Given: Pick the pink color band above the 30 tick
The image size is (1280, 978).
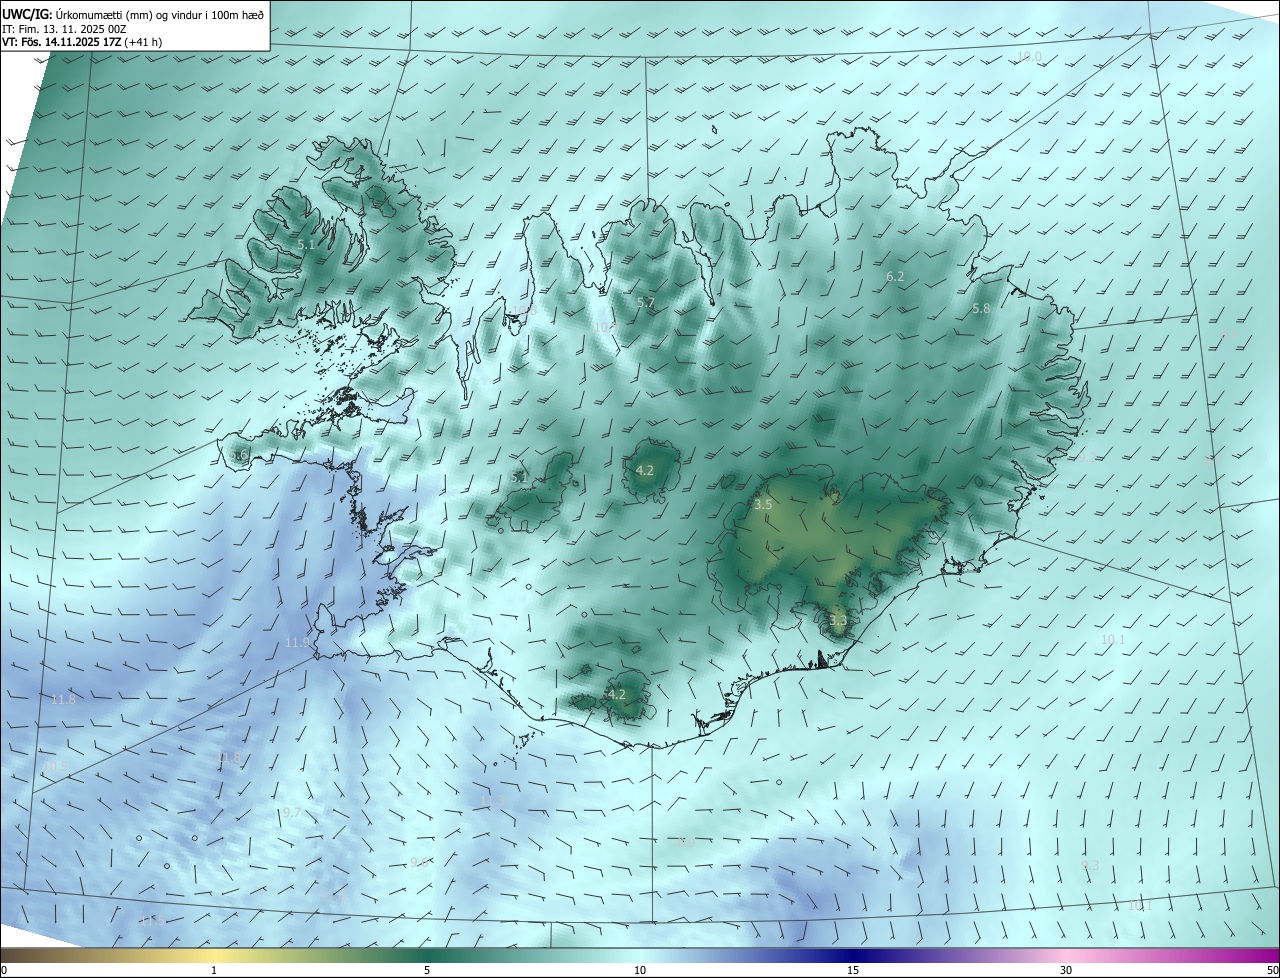Looking at the screenshot, I should (1066, 955).
